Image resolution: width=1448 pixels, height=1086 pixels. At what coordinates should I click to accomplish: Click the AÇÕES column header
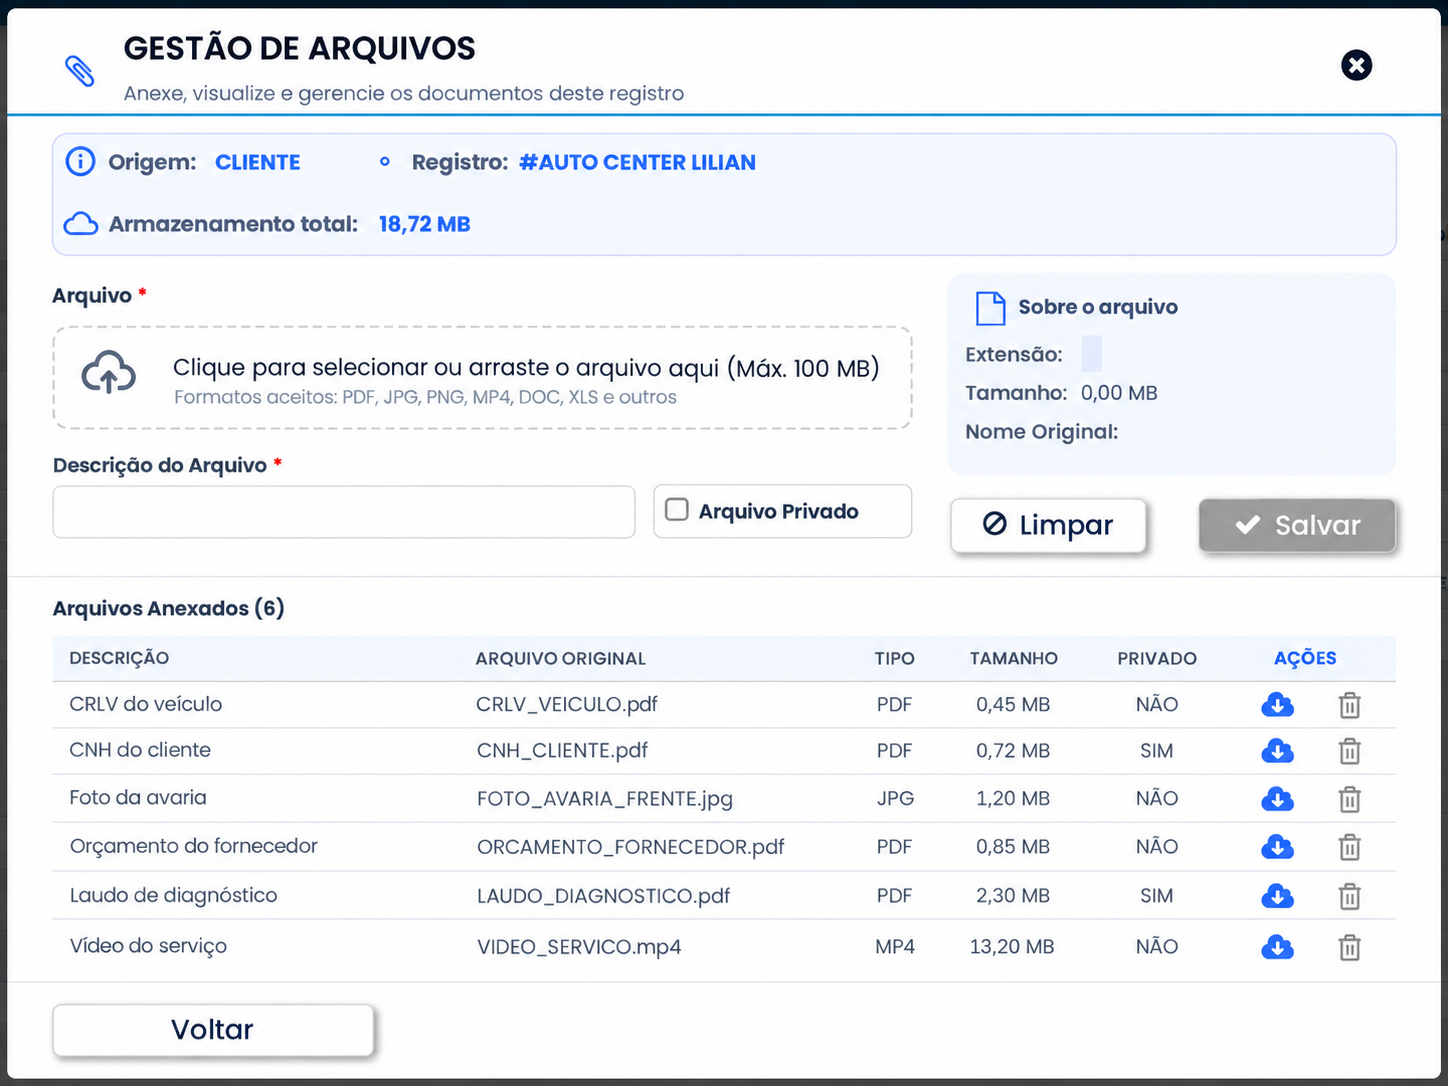tap(1305, 657)
